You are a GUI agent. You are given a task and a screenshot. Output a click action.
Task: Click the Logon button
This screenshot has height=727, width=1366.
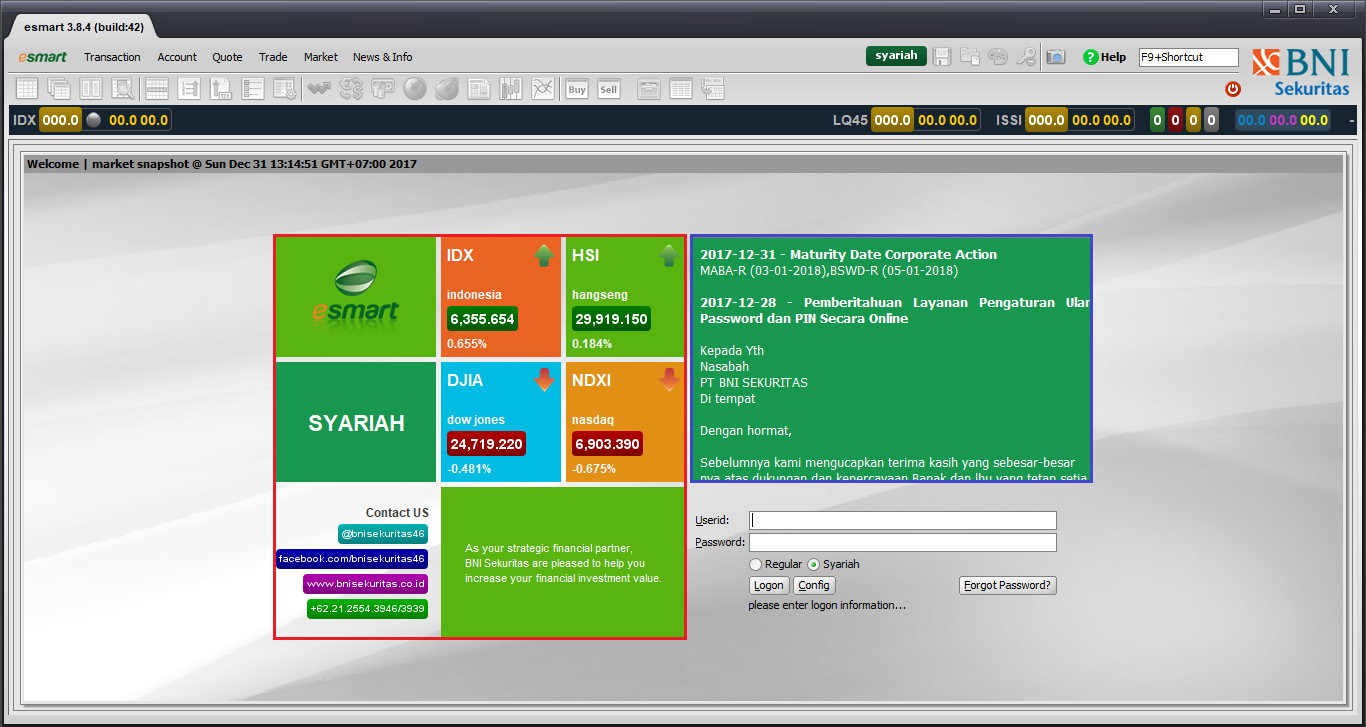769,585
